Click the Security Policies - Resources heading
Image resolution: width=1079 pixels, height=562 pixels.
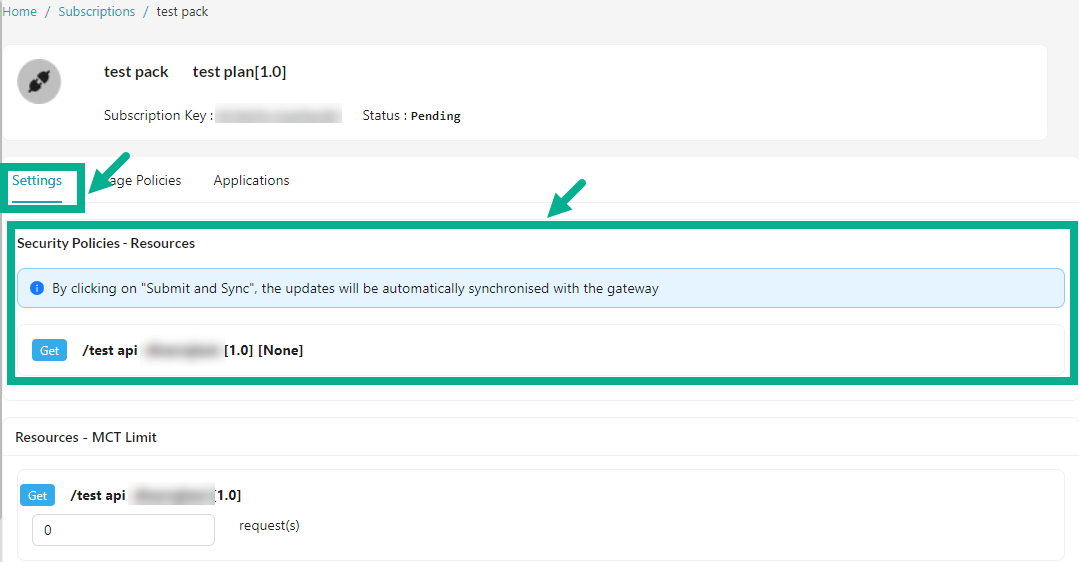106,244
